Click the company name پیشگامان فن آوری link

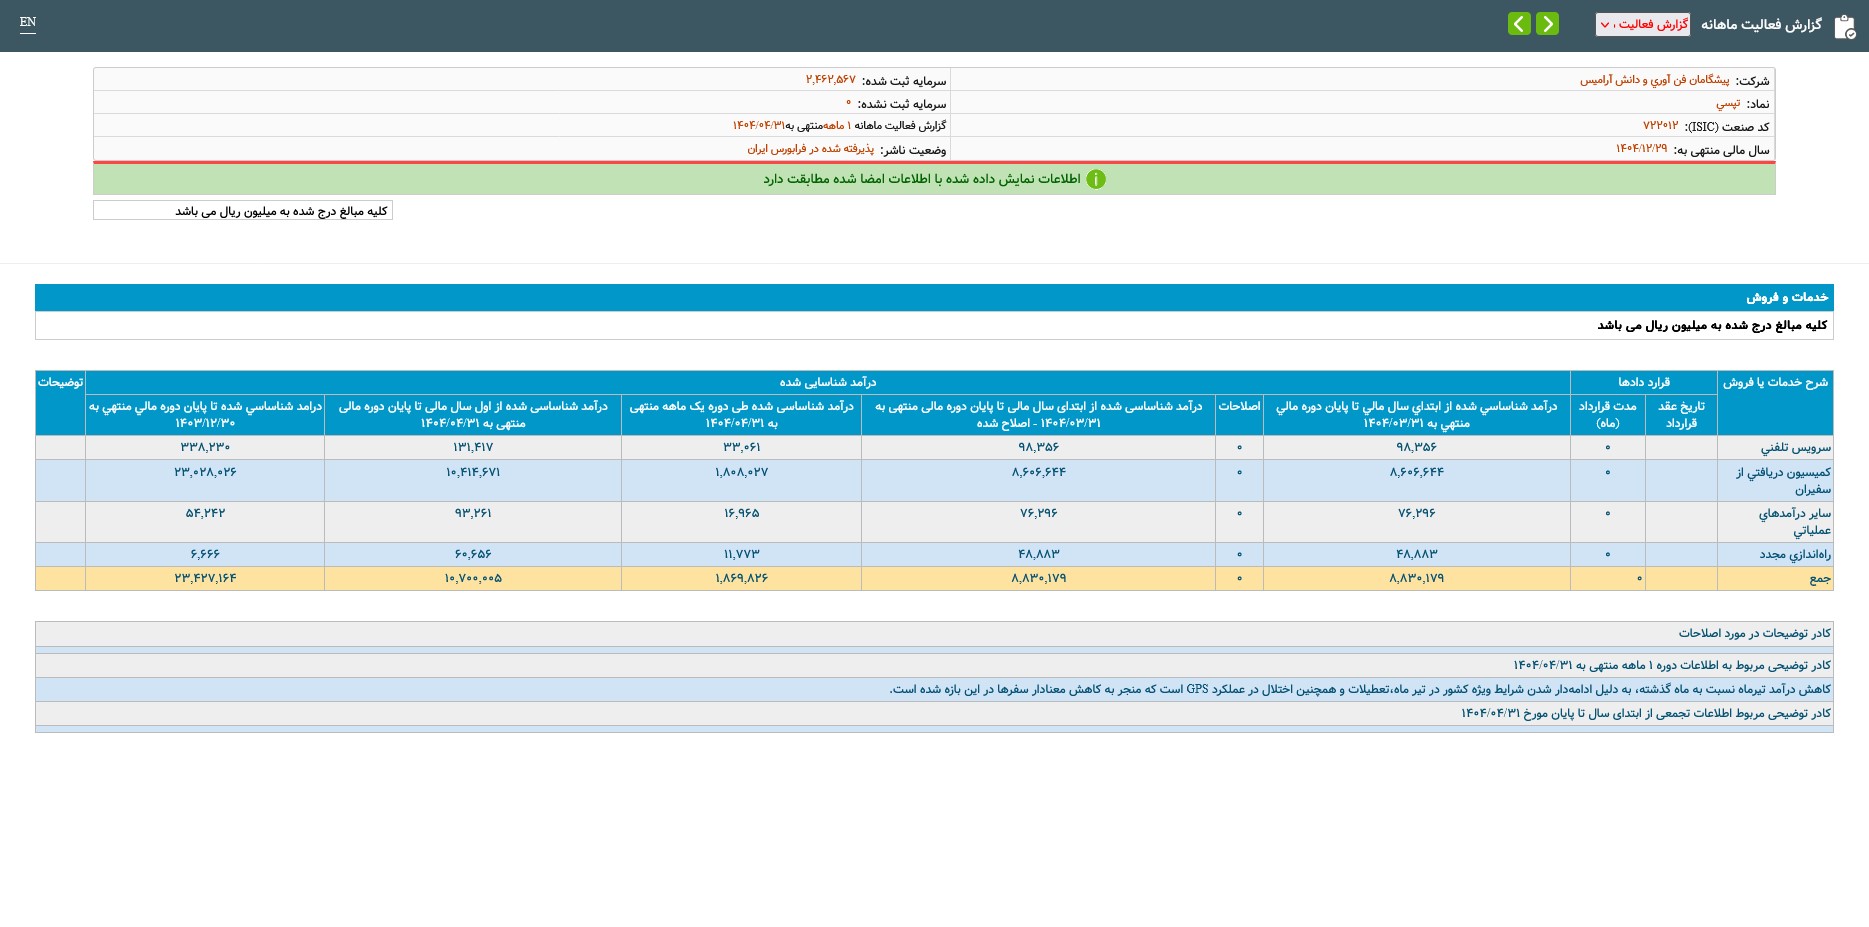click(x=1654, y=80)
